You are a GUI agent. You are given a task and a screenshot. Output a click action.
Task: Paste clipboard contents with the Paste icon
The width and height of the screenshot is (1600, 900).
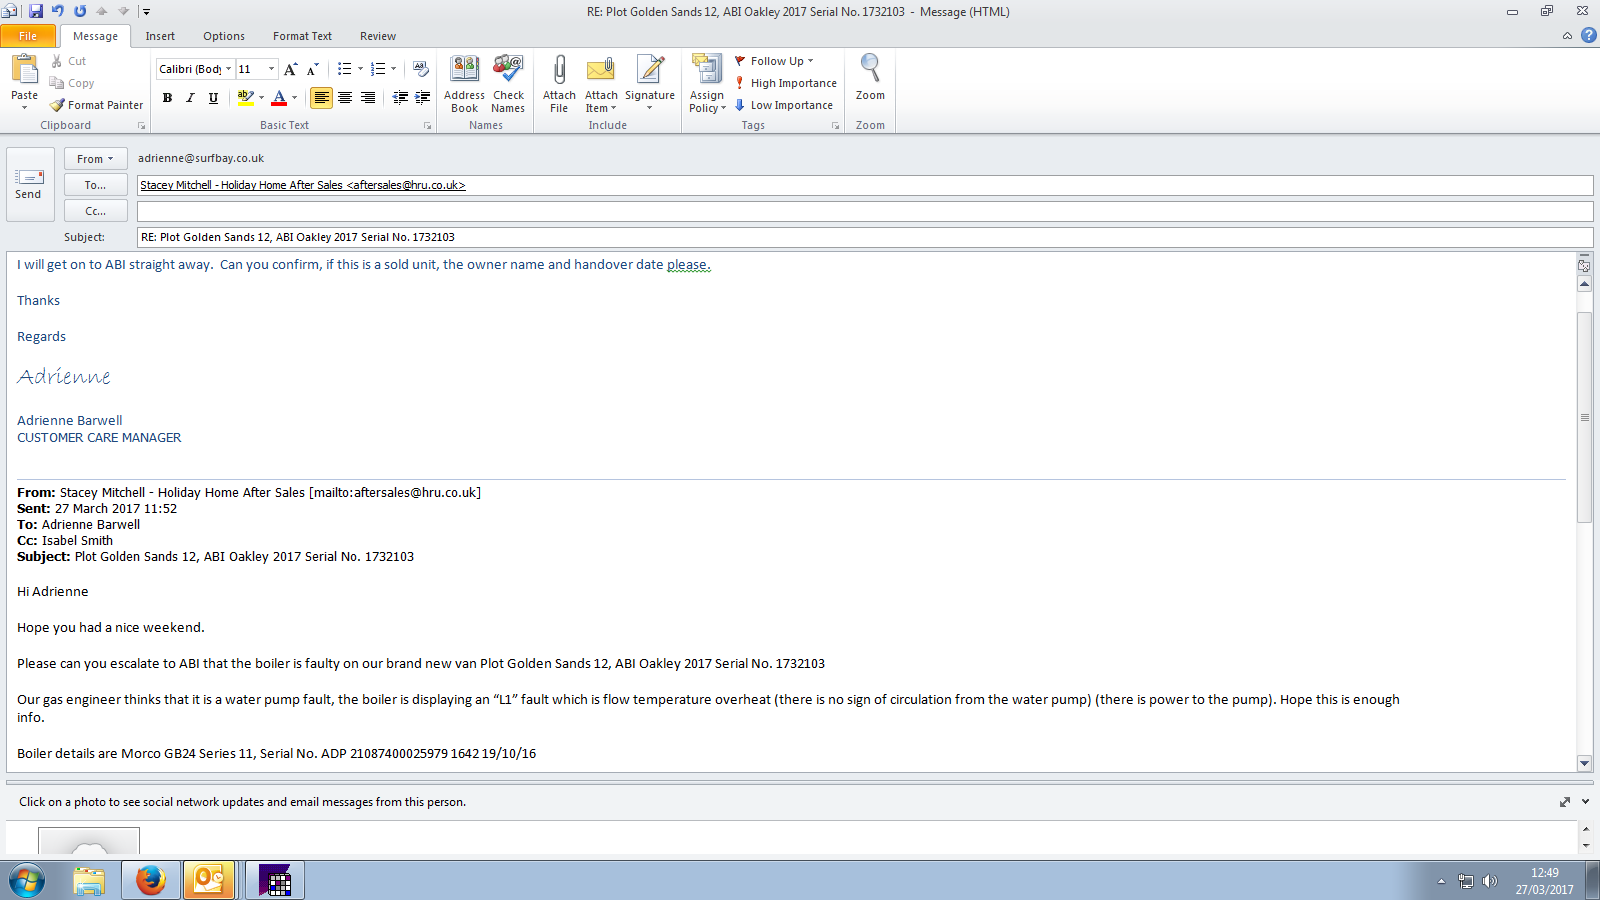pyautogui.click(x=24, y=69)
